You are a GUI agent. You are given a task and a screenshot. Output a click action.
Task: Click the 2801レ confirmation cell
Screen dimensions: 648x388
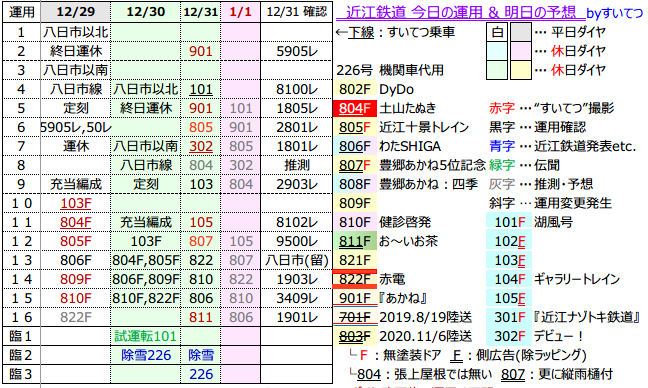click(297, 127)
